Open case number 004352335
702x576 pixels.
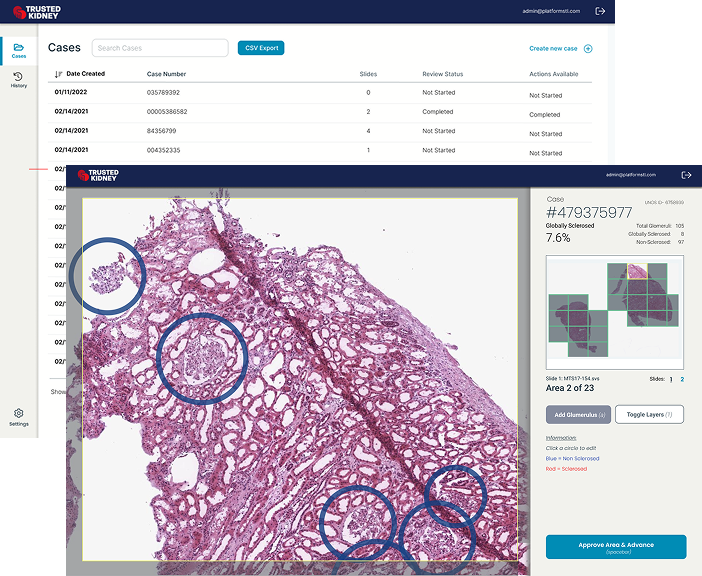point(163,150)
